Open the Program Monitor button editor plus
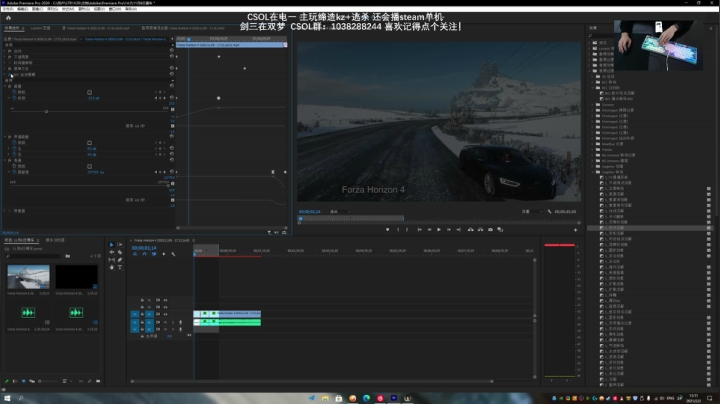The width and height of the screenshot is (720, 404). point(575,230)
